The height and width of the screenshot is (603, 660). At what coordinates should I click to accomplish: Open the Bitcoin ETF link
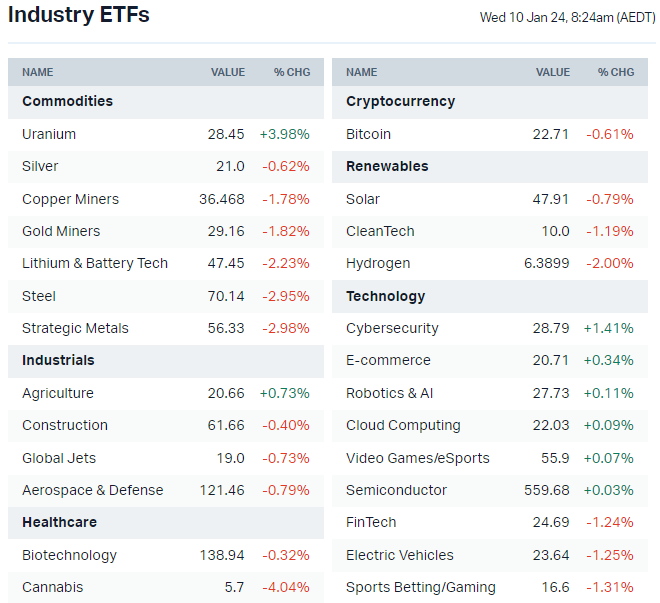(368, 134)
